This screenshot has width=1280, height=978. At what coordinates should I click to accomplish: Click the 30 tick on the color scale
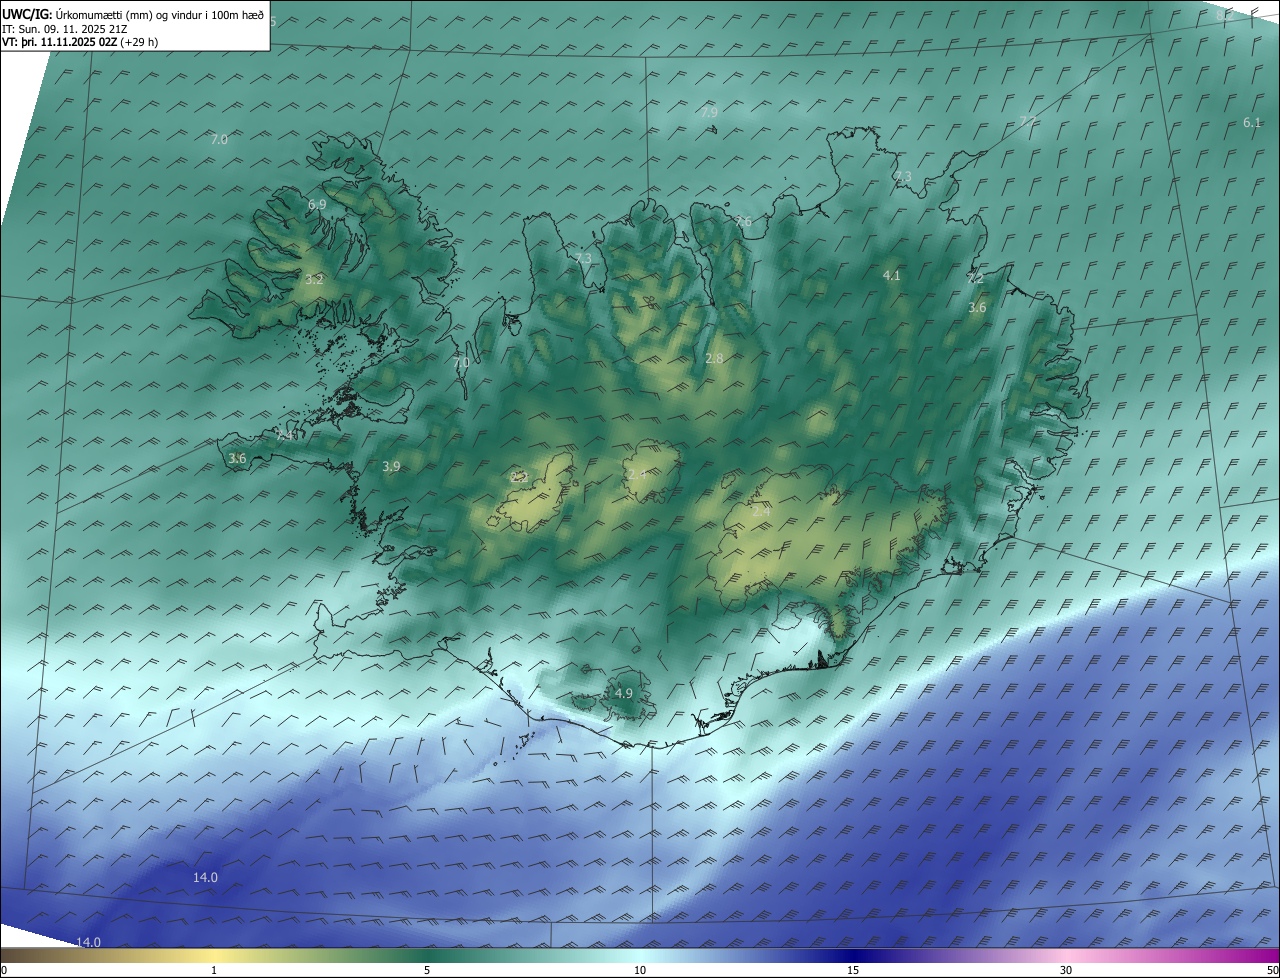(x=1066, y=971)
